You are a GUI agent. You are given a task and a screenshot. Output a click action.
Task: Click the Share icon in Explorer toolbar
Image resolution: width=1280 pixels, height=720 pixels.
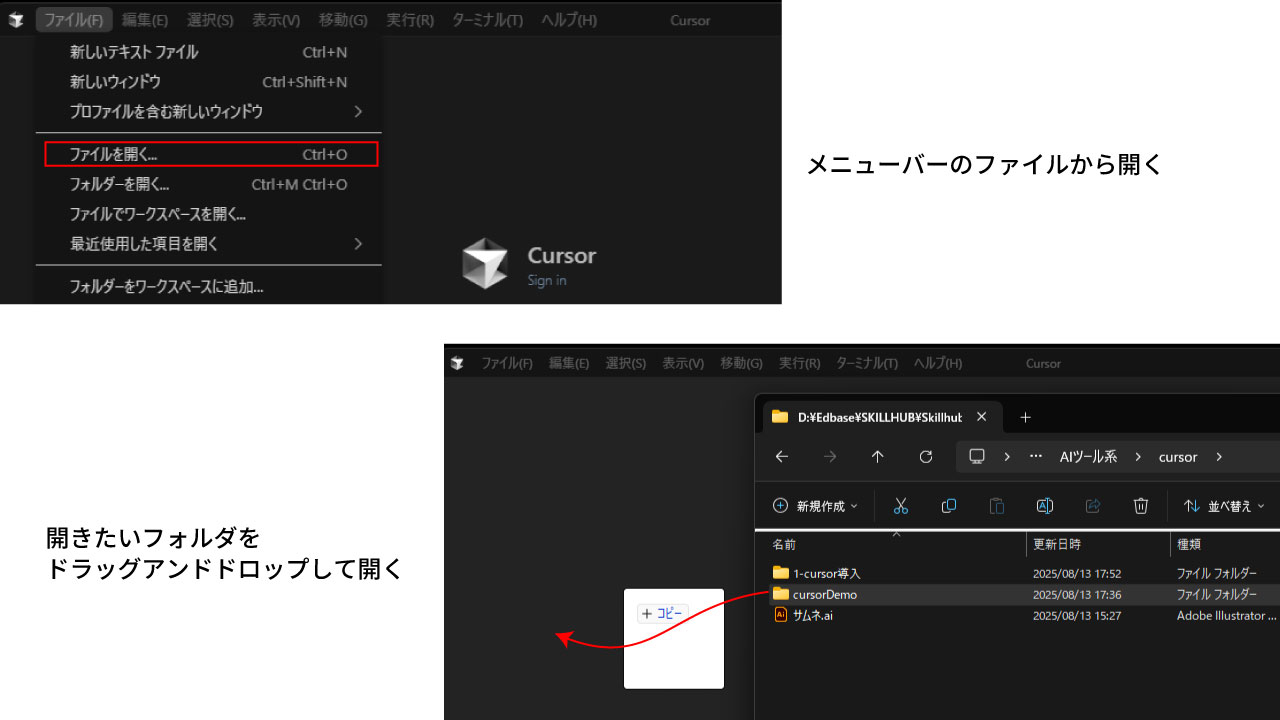[x=1093, y=506]
